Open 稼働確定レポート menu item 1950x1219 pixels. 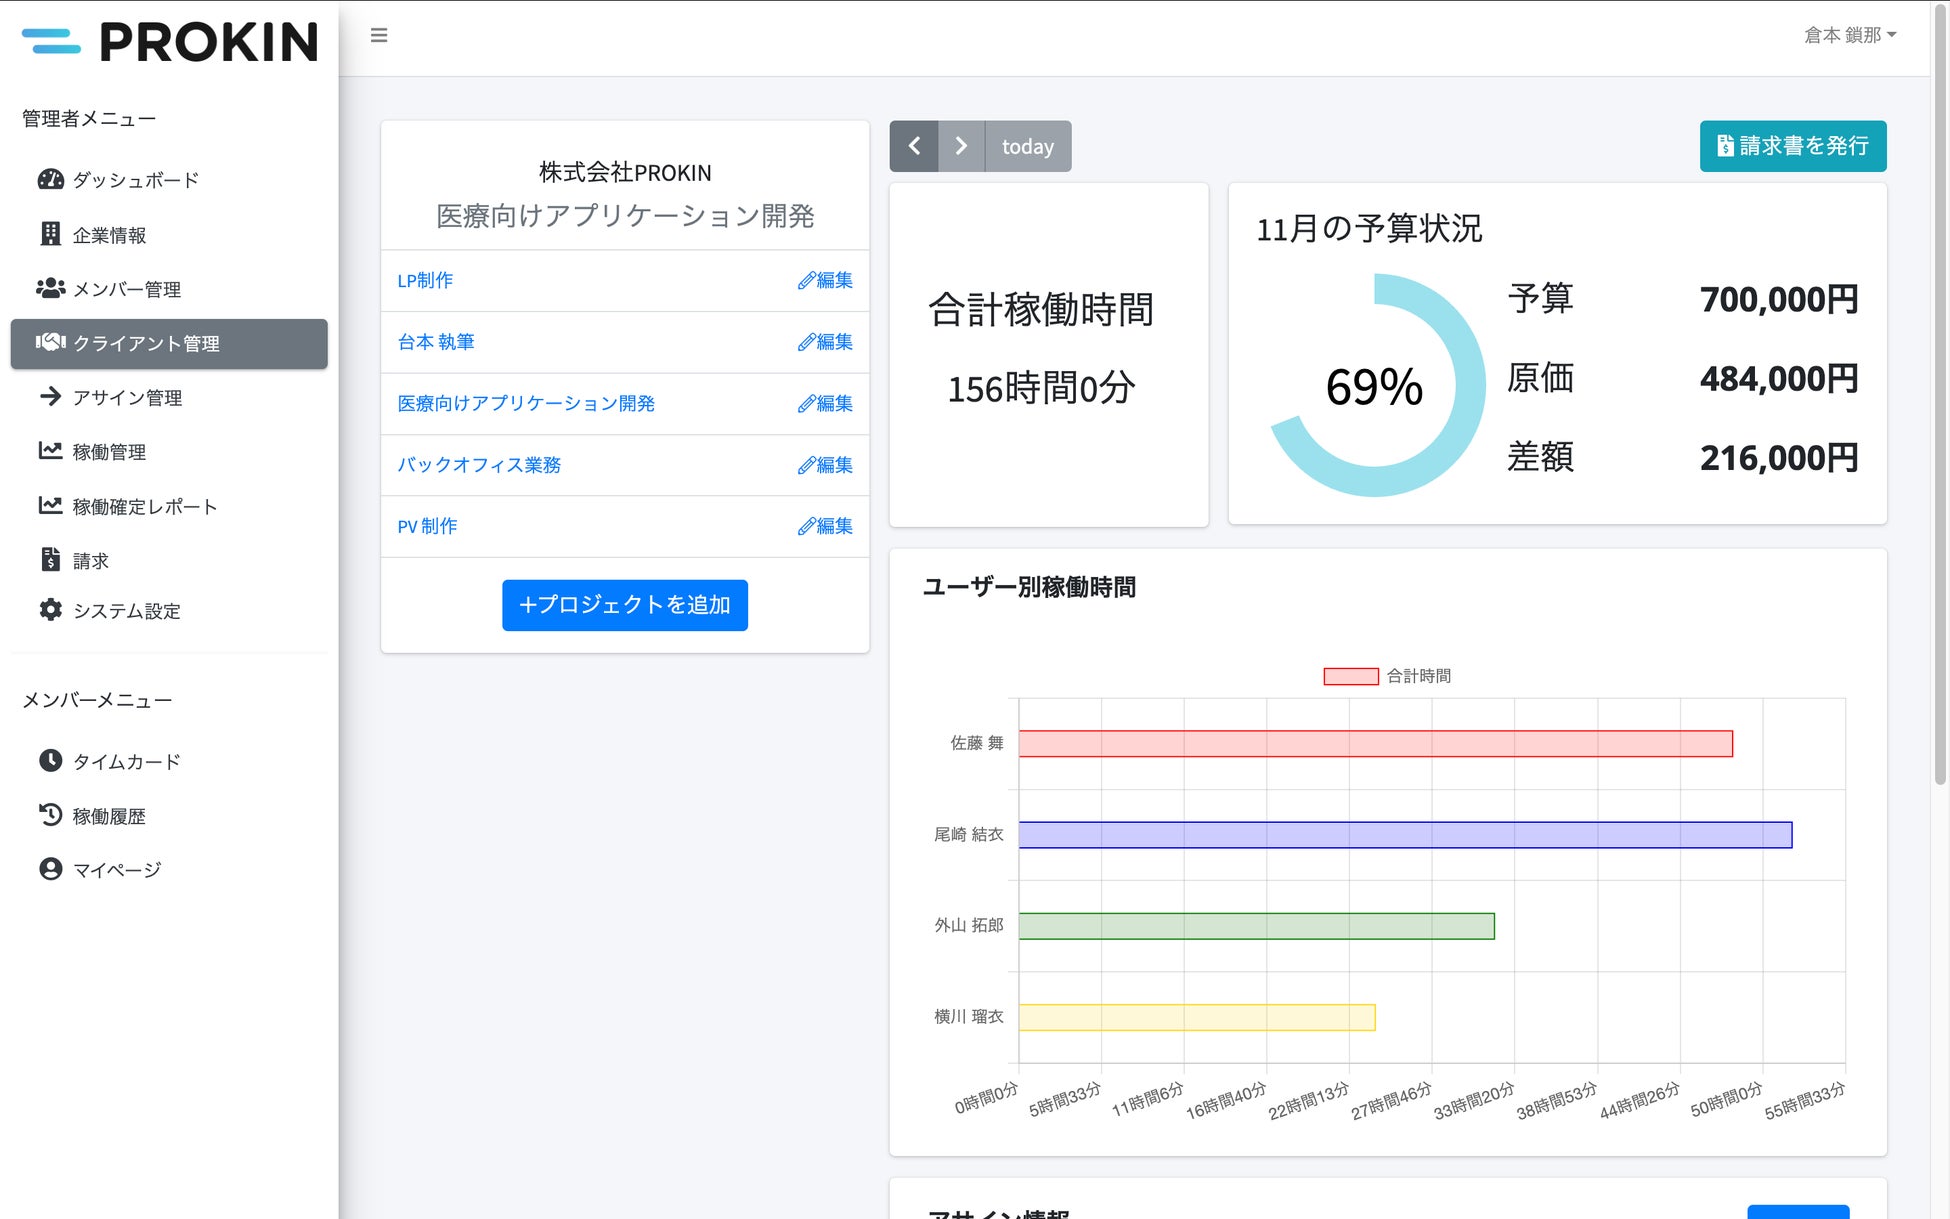coord(144,506)
